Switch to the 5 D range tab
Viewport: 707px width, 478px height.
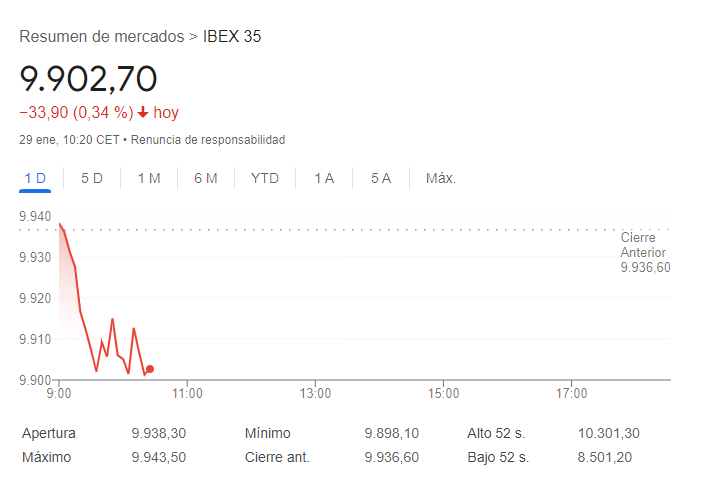92,179
